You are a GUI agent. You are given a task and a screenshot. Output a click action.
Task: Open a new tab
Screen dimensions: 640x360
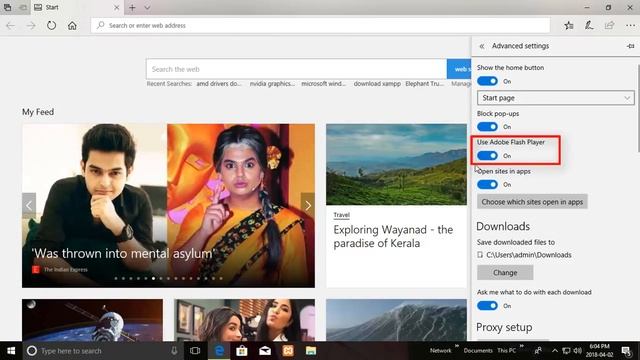click(132, 7)
